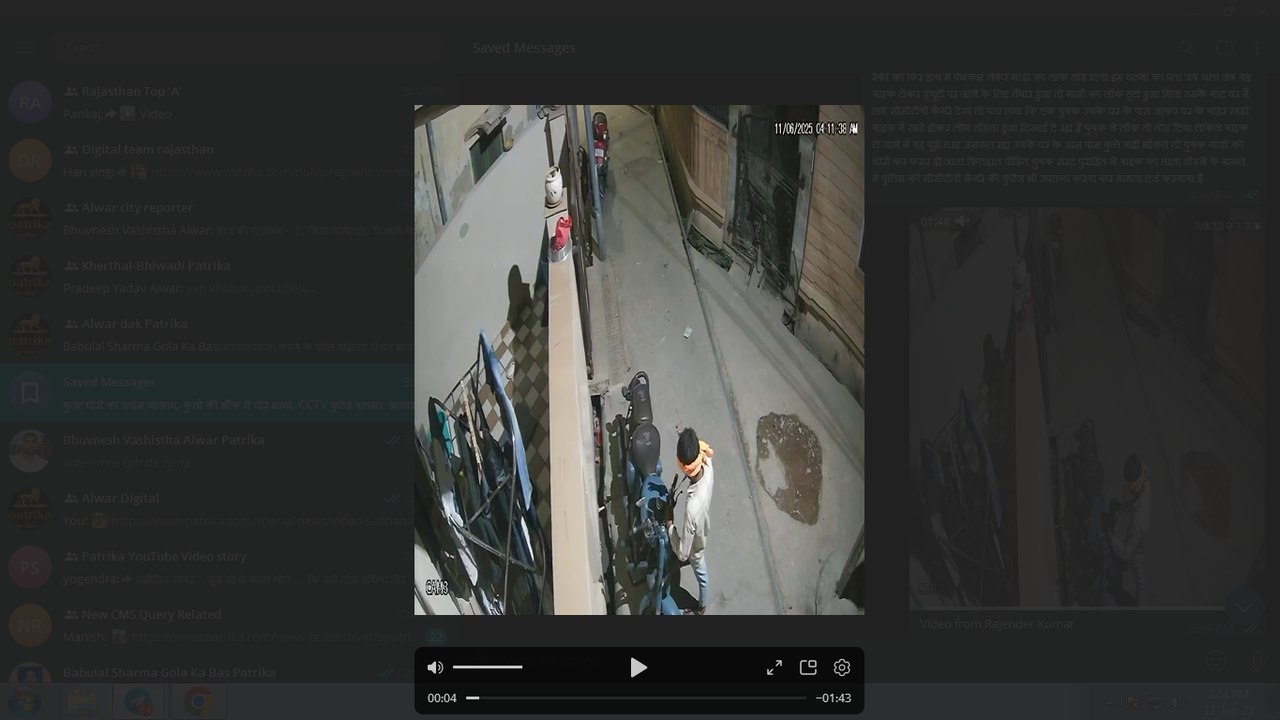
Task: Open Telegram from Windows taskbar
Action: (x=139, y=703)
